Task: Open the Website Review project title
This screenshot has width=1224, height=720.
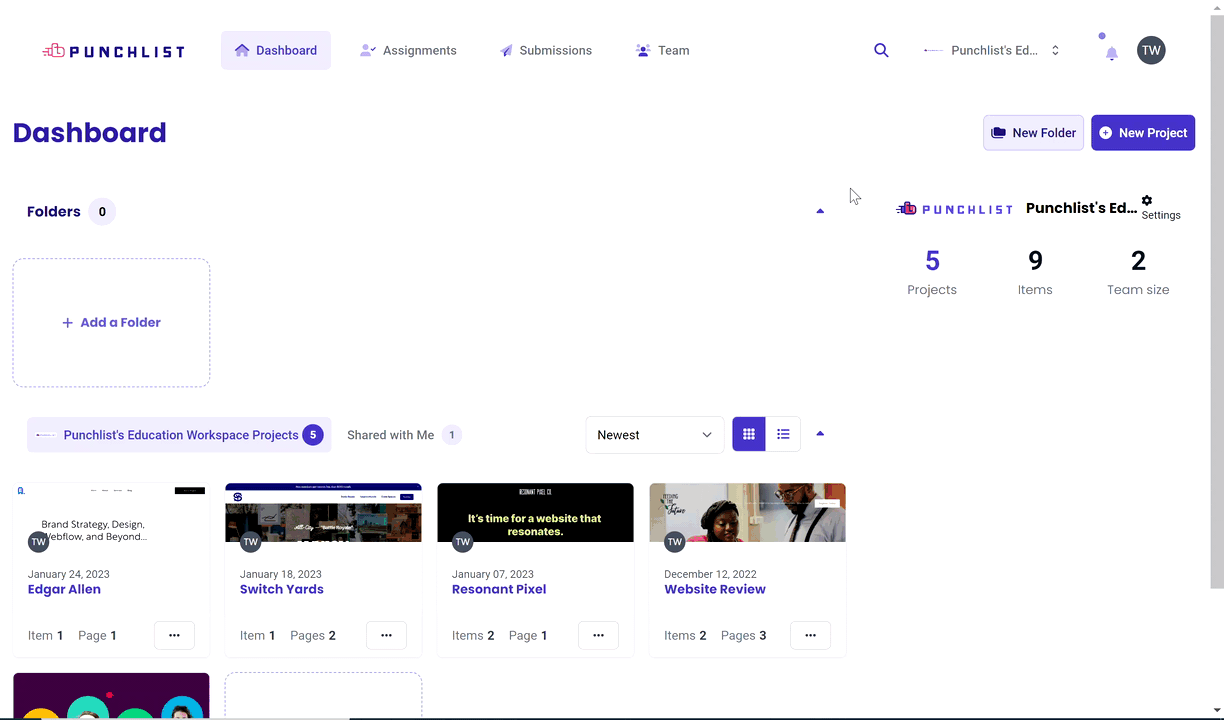Action: [x=715, y=589]
